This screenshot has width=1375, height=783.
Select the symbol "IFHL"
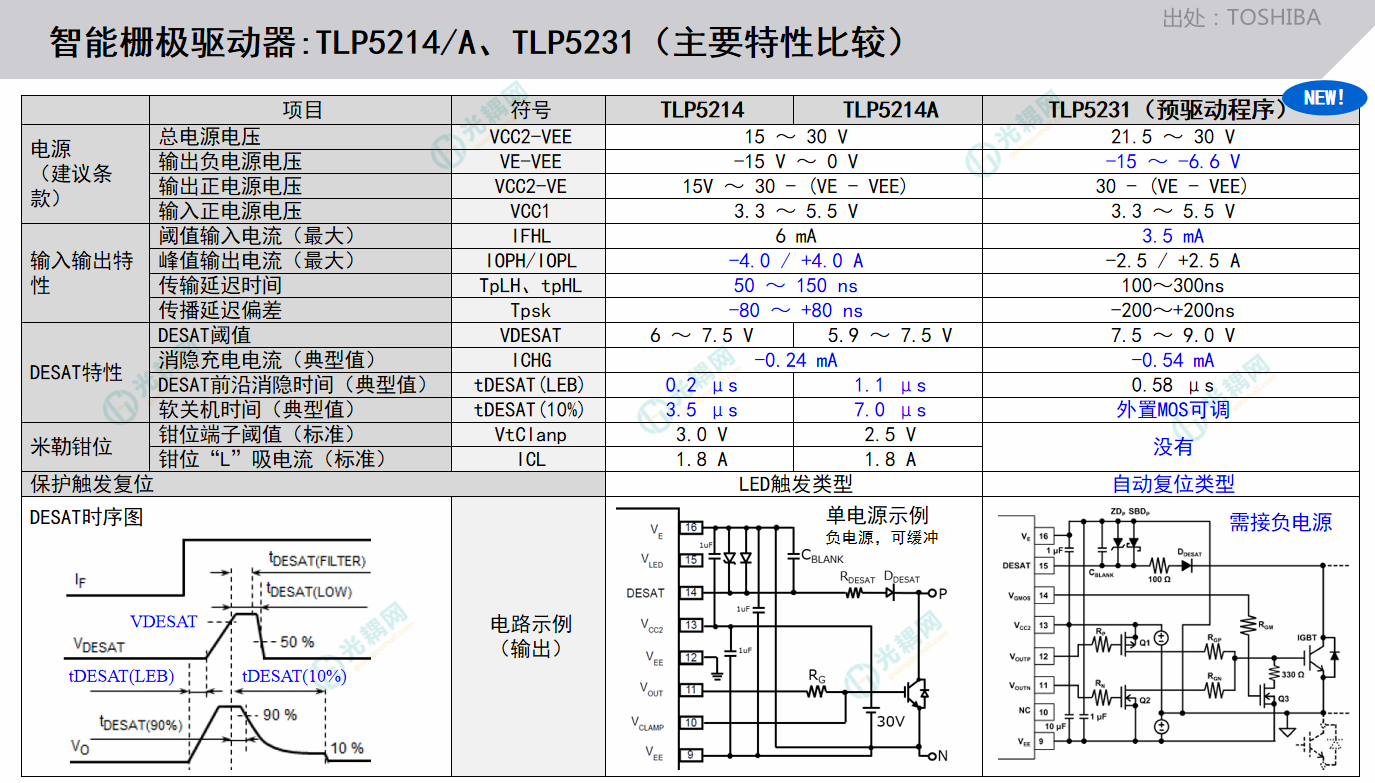(x=529, y=236)
